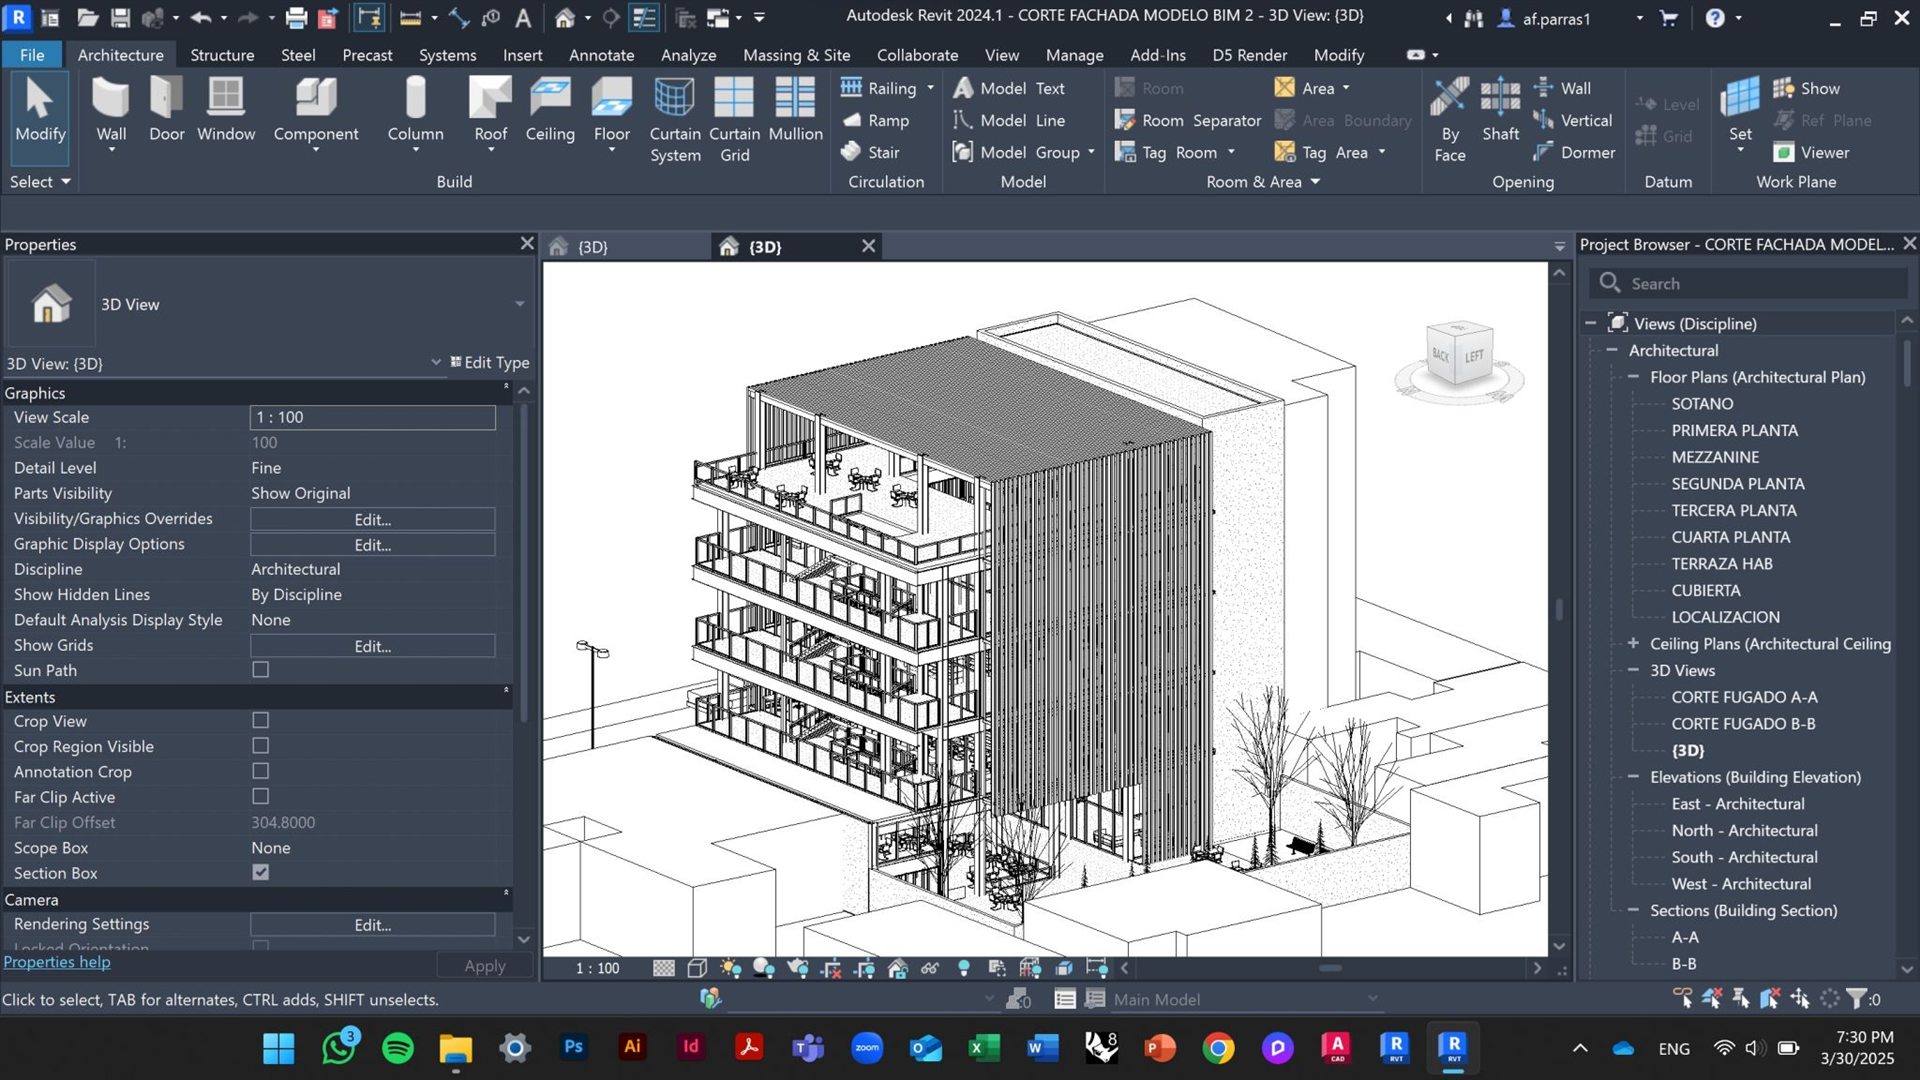The height and width of the screenshot is (1080, 1920).
Task: Open the Select panel dropdown
Action: pos(40,181)
